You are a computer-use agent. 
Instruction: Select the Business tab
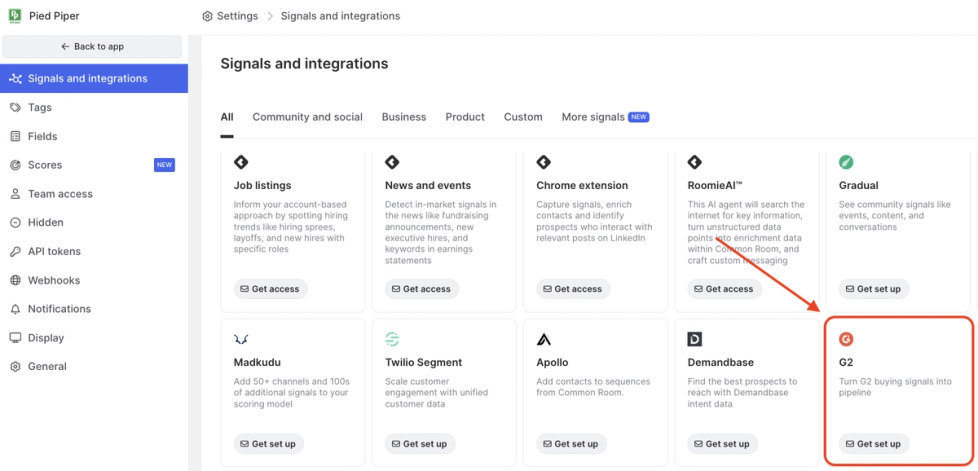404,117
